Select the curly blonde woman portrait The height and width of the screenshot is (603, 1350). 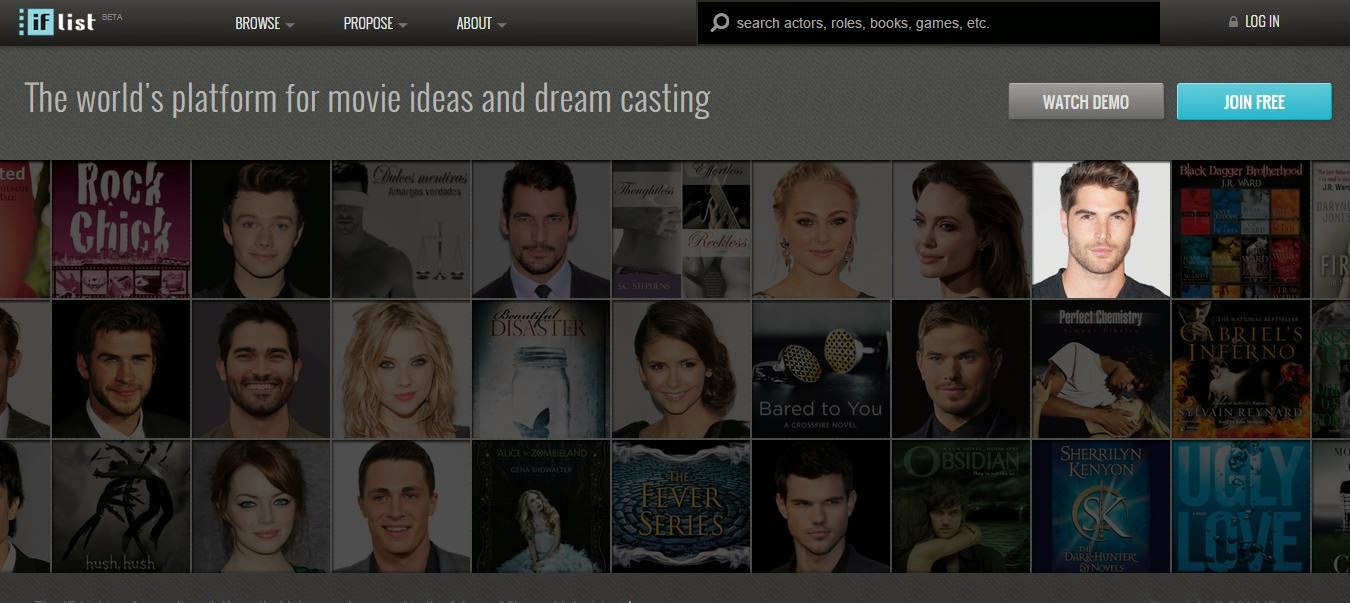coord(401,370)
